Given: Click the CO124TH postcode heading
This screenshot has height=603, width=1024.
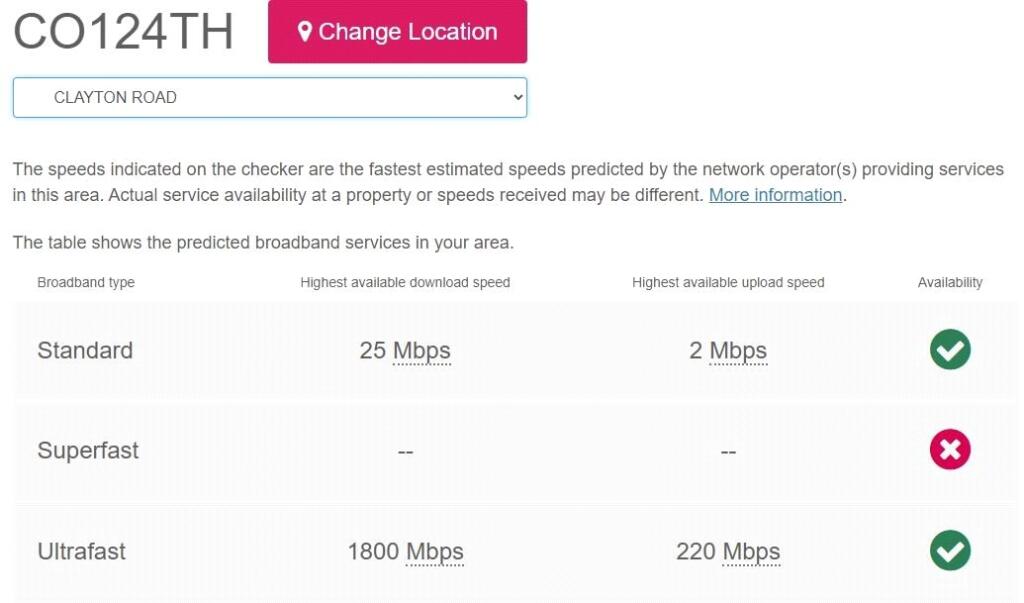Looking at the screenshot, I should [x=122, y=31].
